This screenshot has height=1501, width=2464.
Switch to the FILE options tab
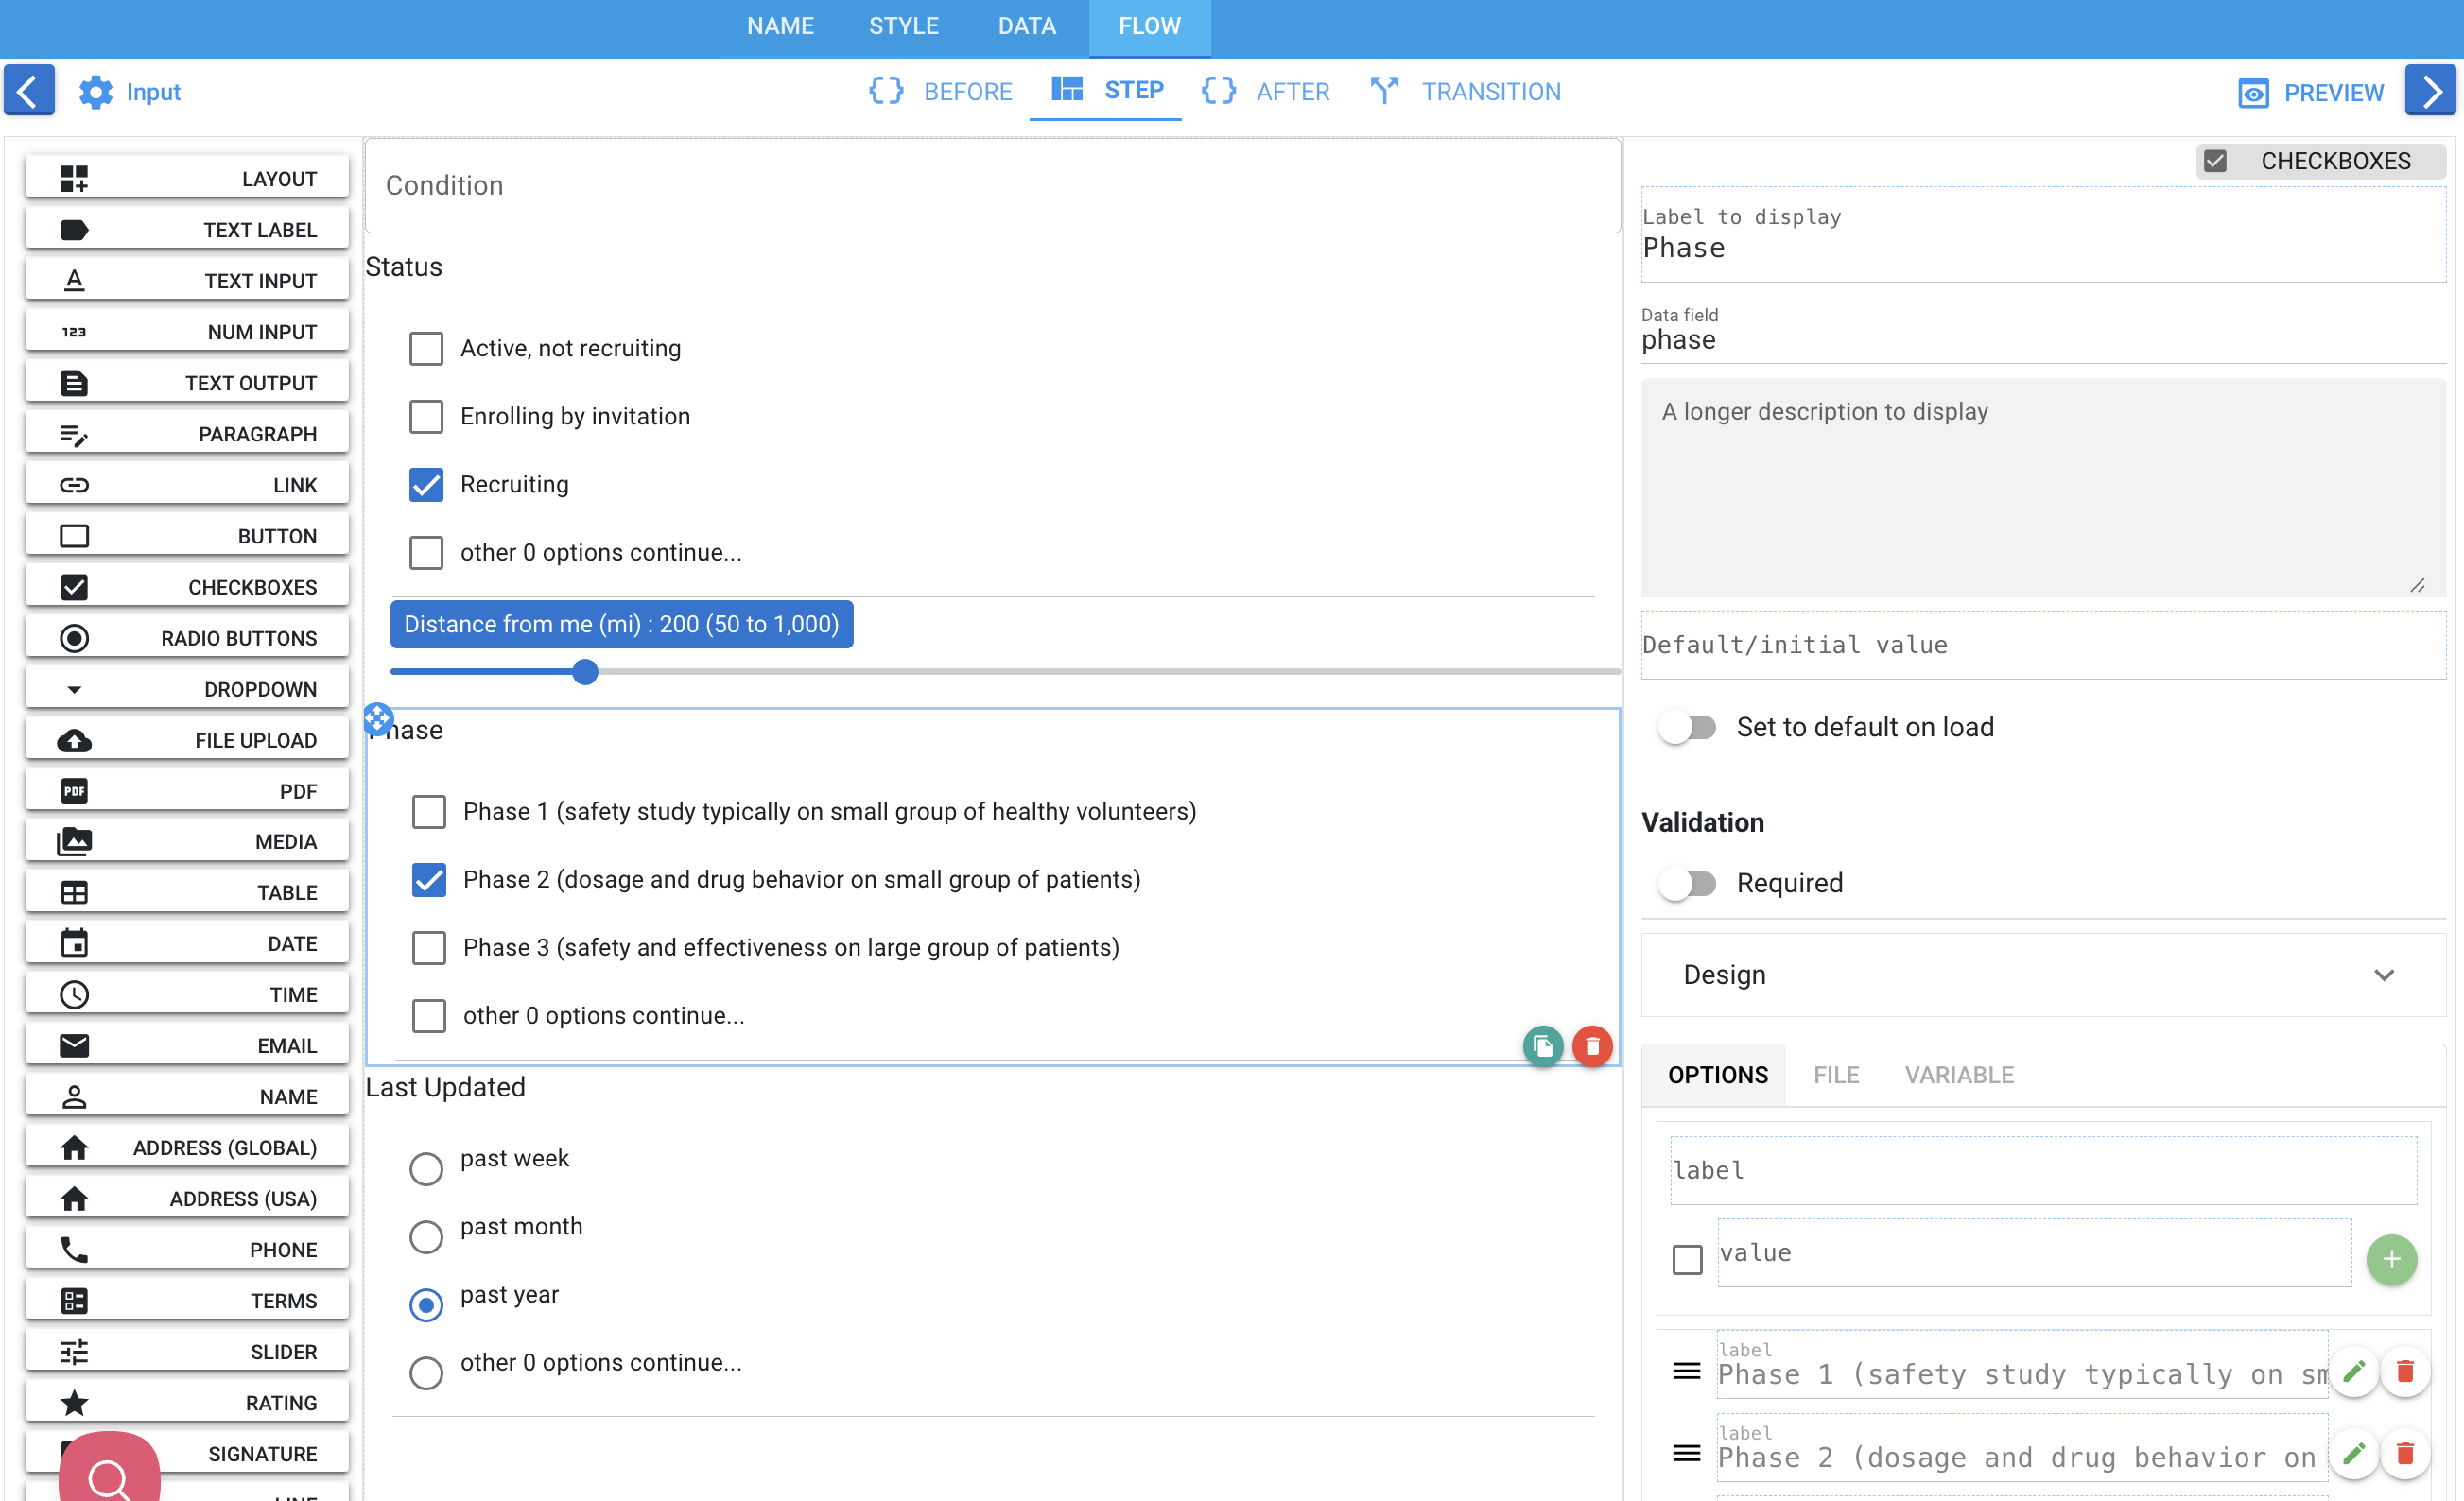(x=1836, y=1075)
